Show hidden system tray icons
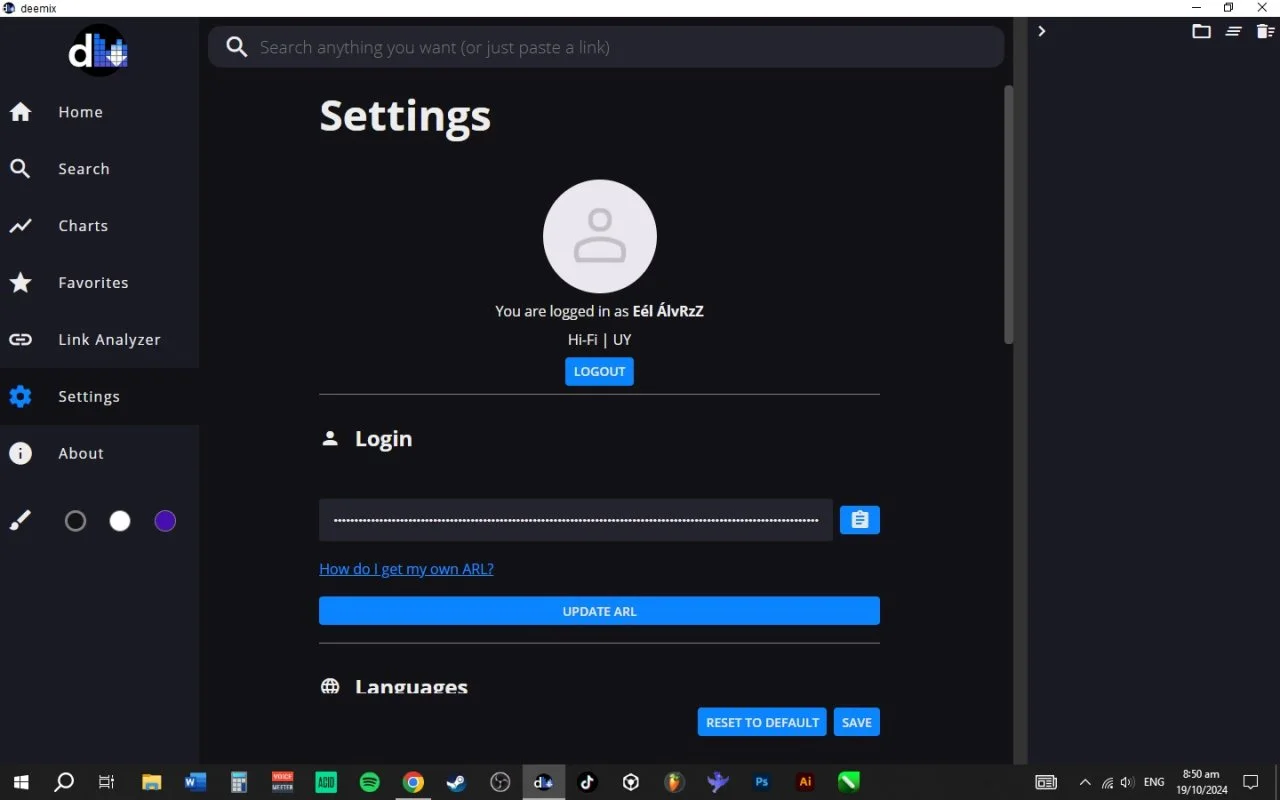 coord(1085,782)
